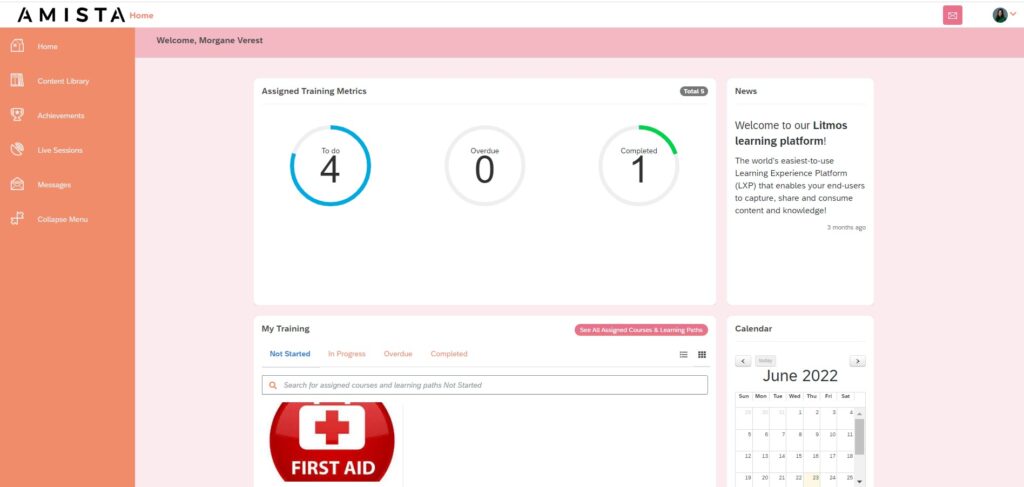Open mail via pink envelope button
This screenshot has height=487, width=1024.
pyautogui.click(x=953, y=15)
